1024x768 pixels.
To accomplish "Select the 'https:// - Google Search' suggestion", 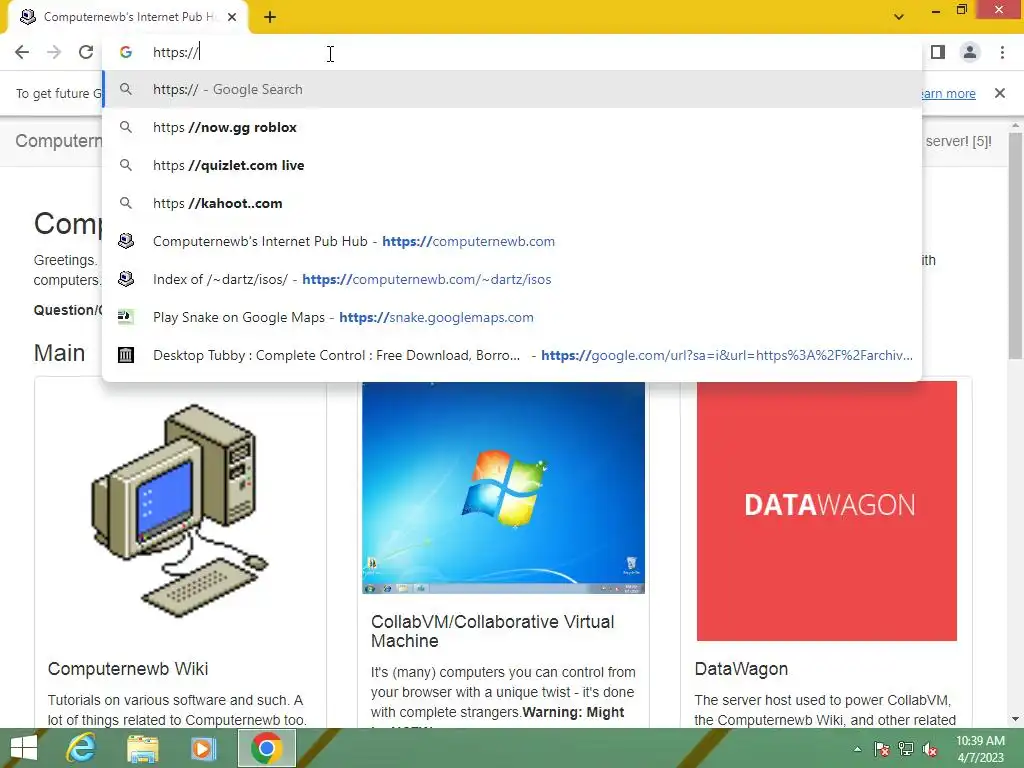I will click(x=512, y=89).
